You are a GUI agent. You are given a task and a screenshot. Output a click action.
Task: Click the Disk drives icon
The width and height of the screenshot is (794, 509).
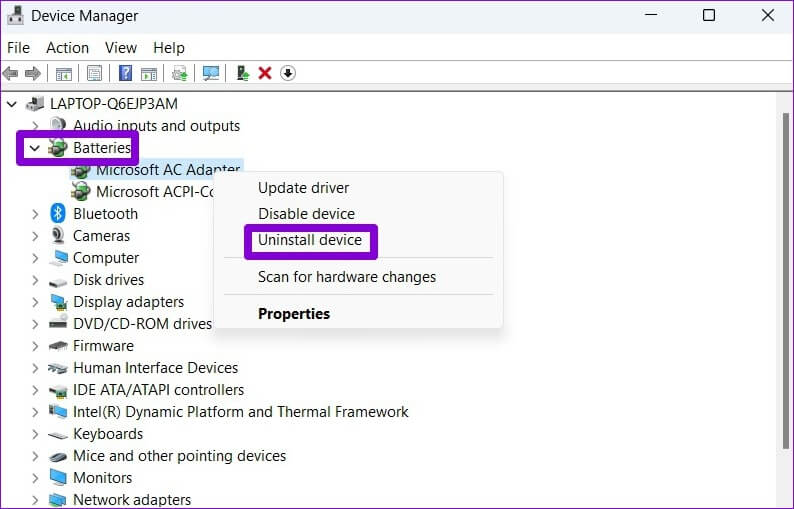point(58,282)
